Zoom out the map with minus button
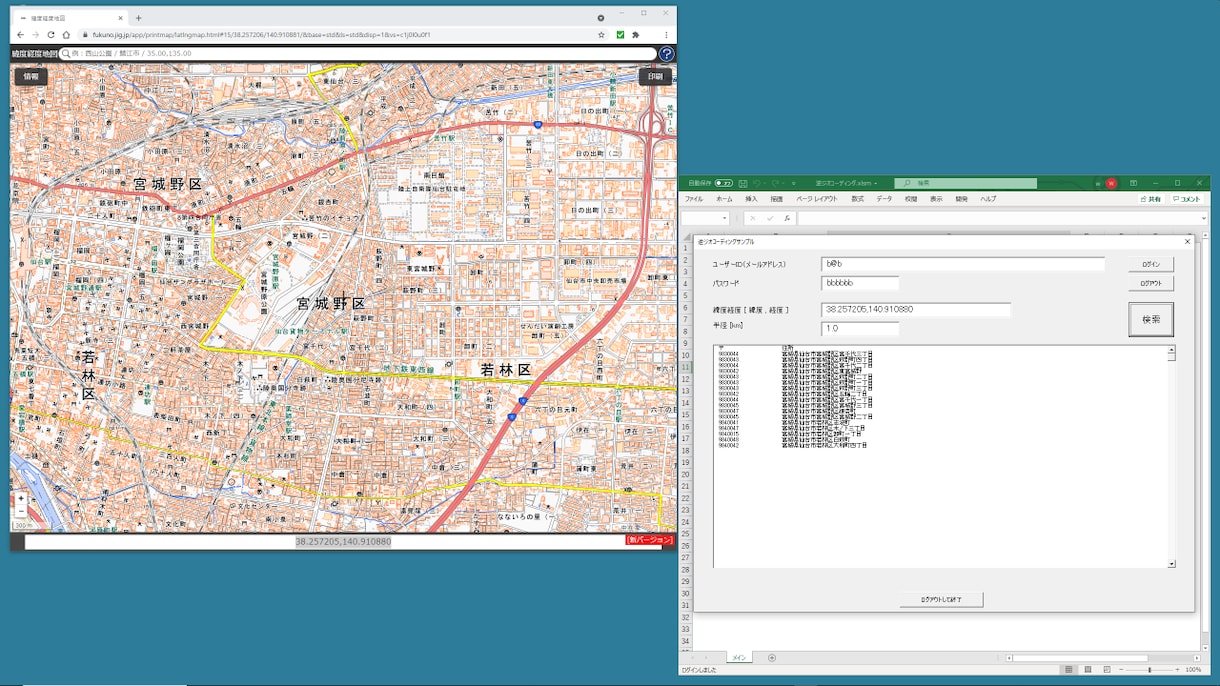1220x686 pixels. click(x=21, y=510)
